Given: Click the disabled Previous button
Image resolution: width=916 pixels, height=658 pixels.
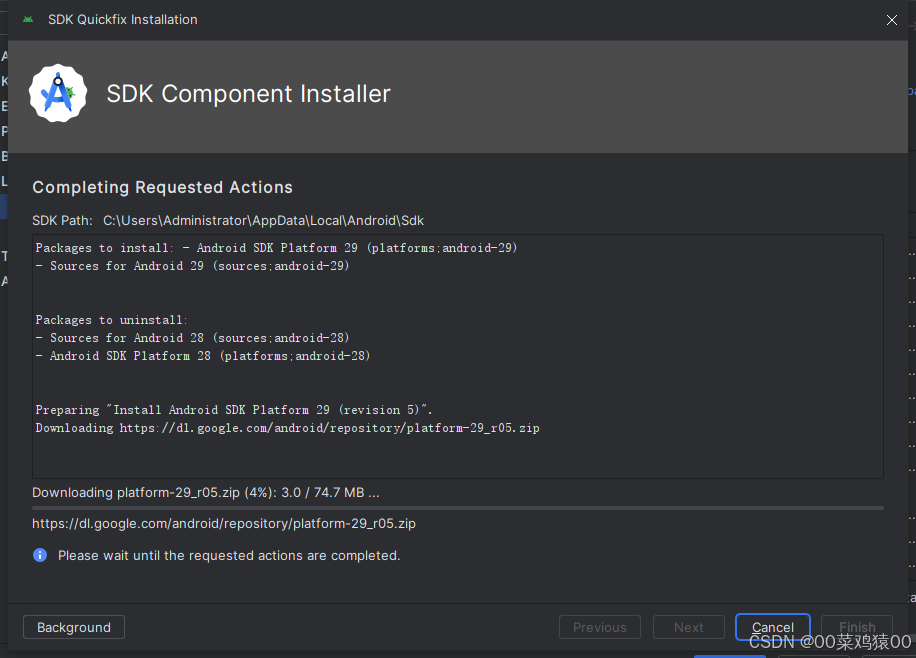Looking at the screenshot, I should pyautogui.click(x=599, y=627).
